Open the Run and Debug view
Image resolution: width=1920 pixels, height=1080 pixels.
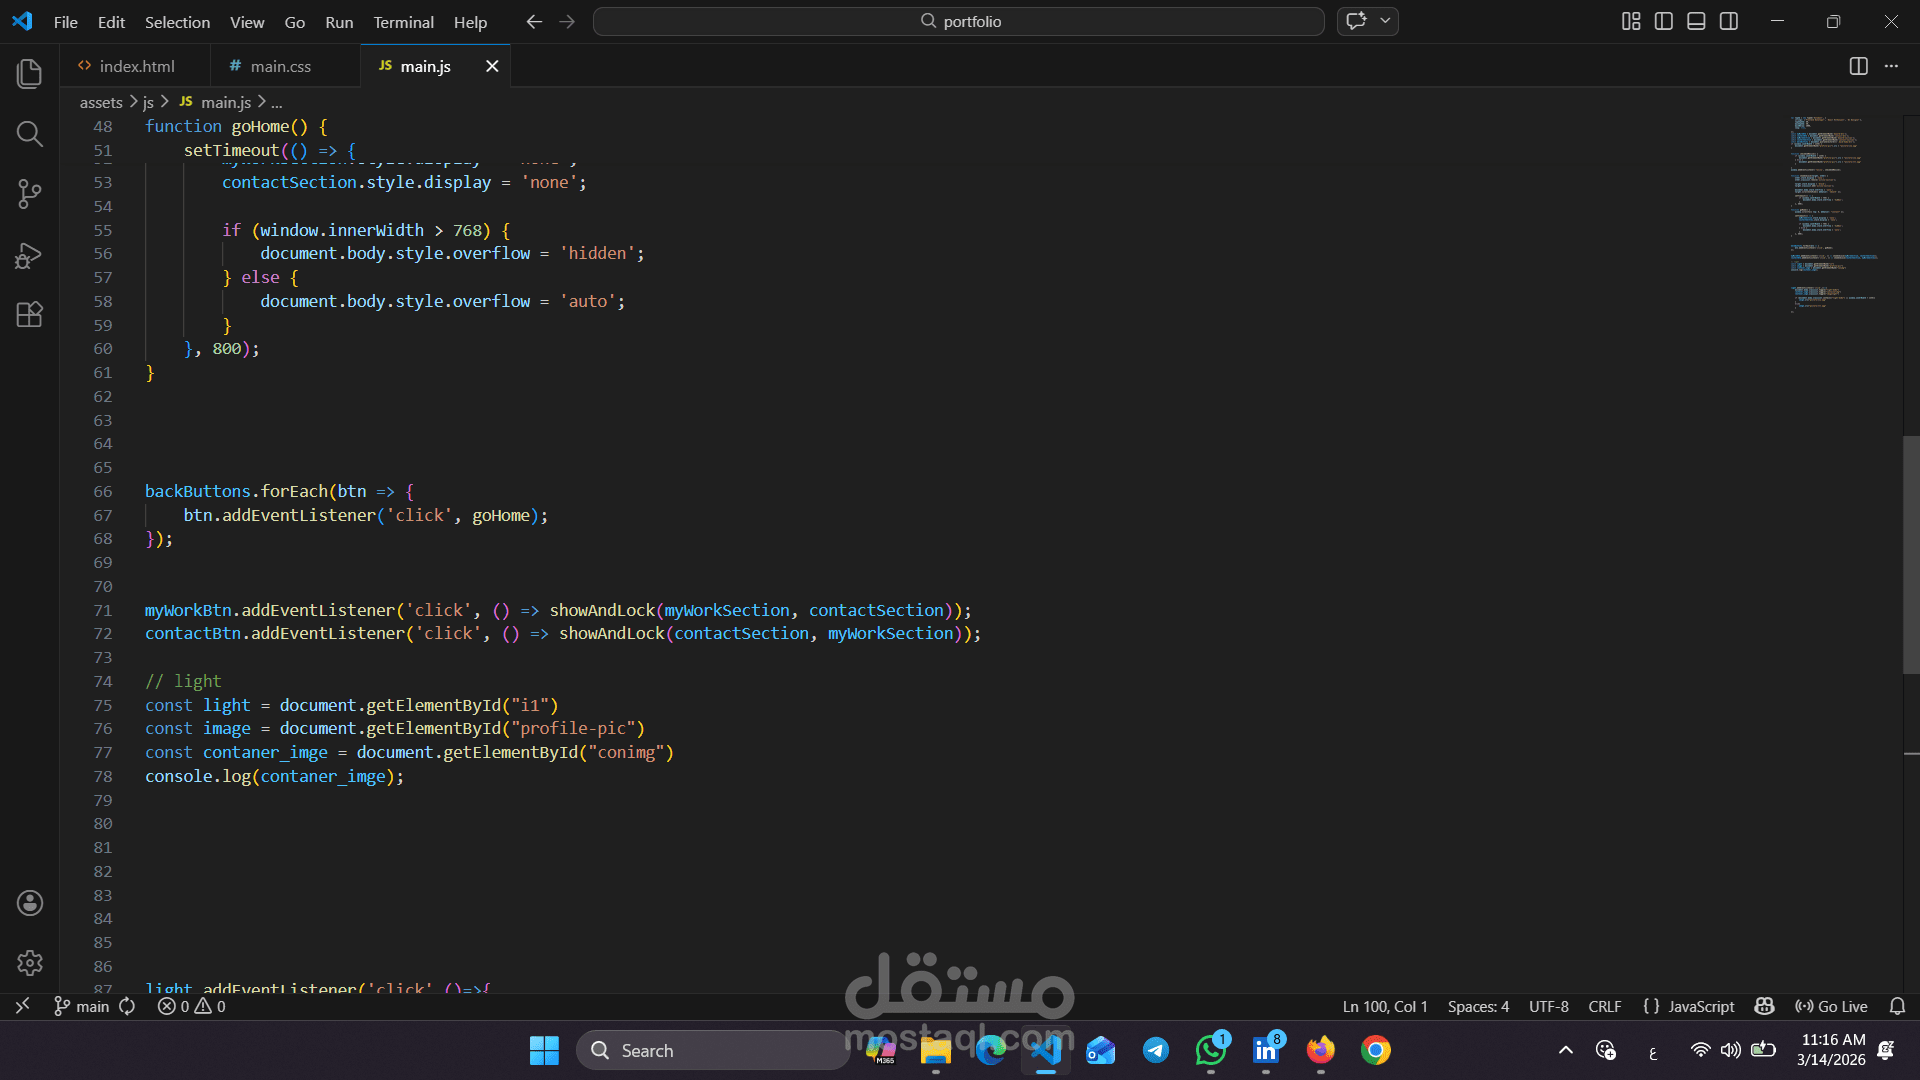pos(30,255)
